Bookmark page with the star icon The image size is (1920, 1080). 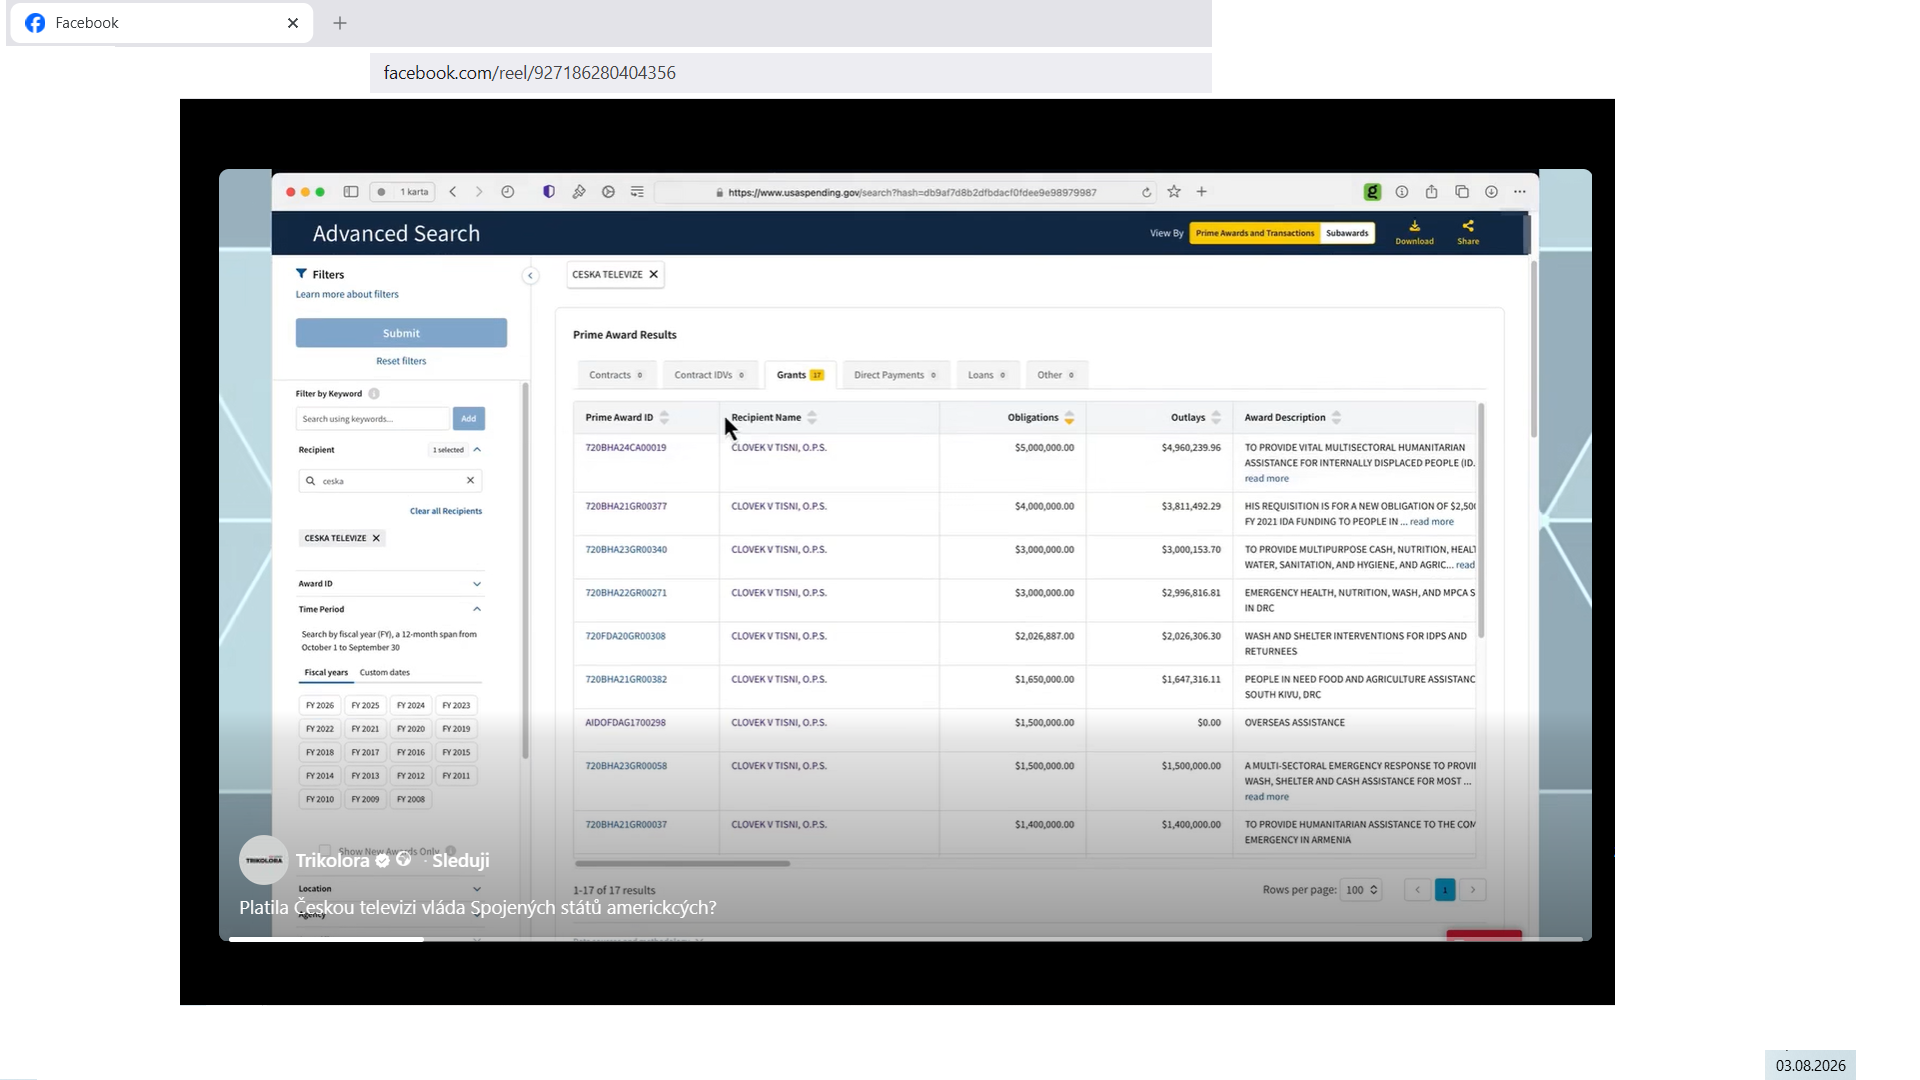point(1174,192)
